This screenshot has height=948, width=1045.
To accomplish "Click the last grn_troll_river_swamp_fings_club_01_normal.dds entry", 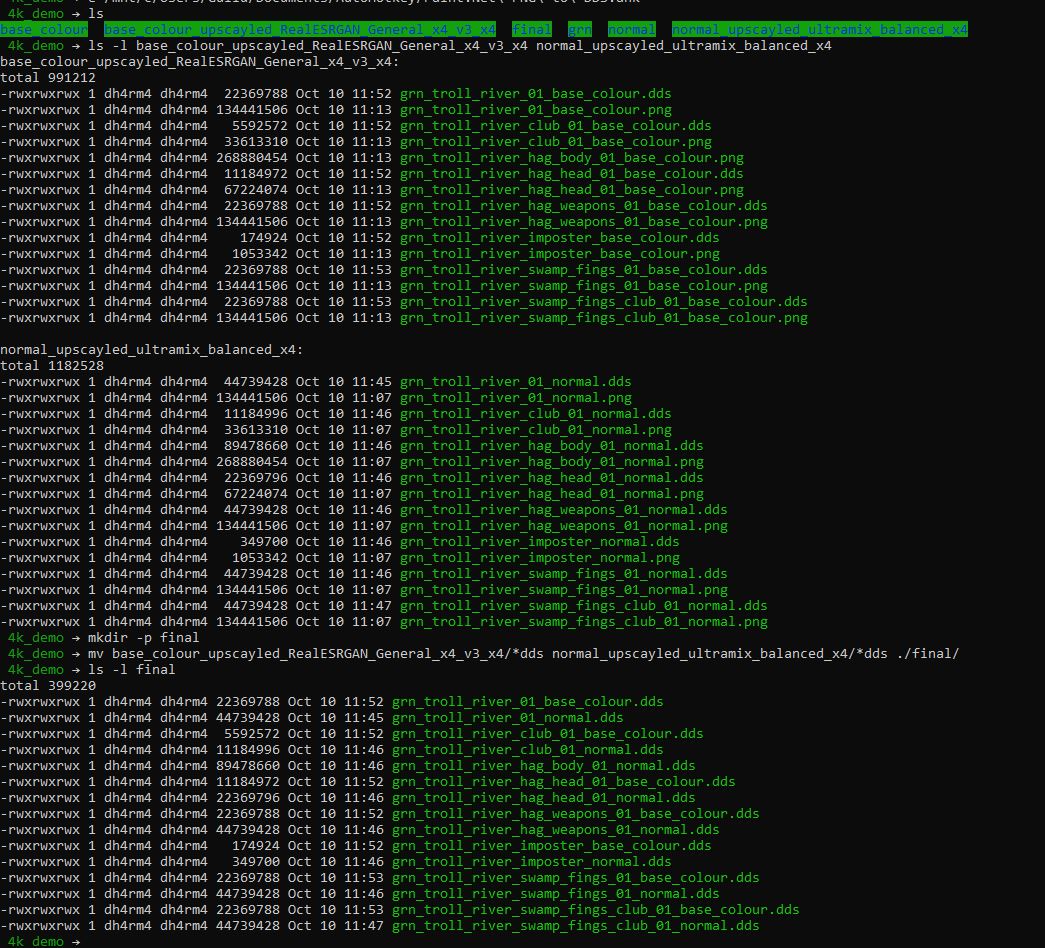I will 576,926.
